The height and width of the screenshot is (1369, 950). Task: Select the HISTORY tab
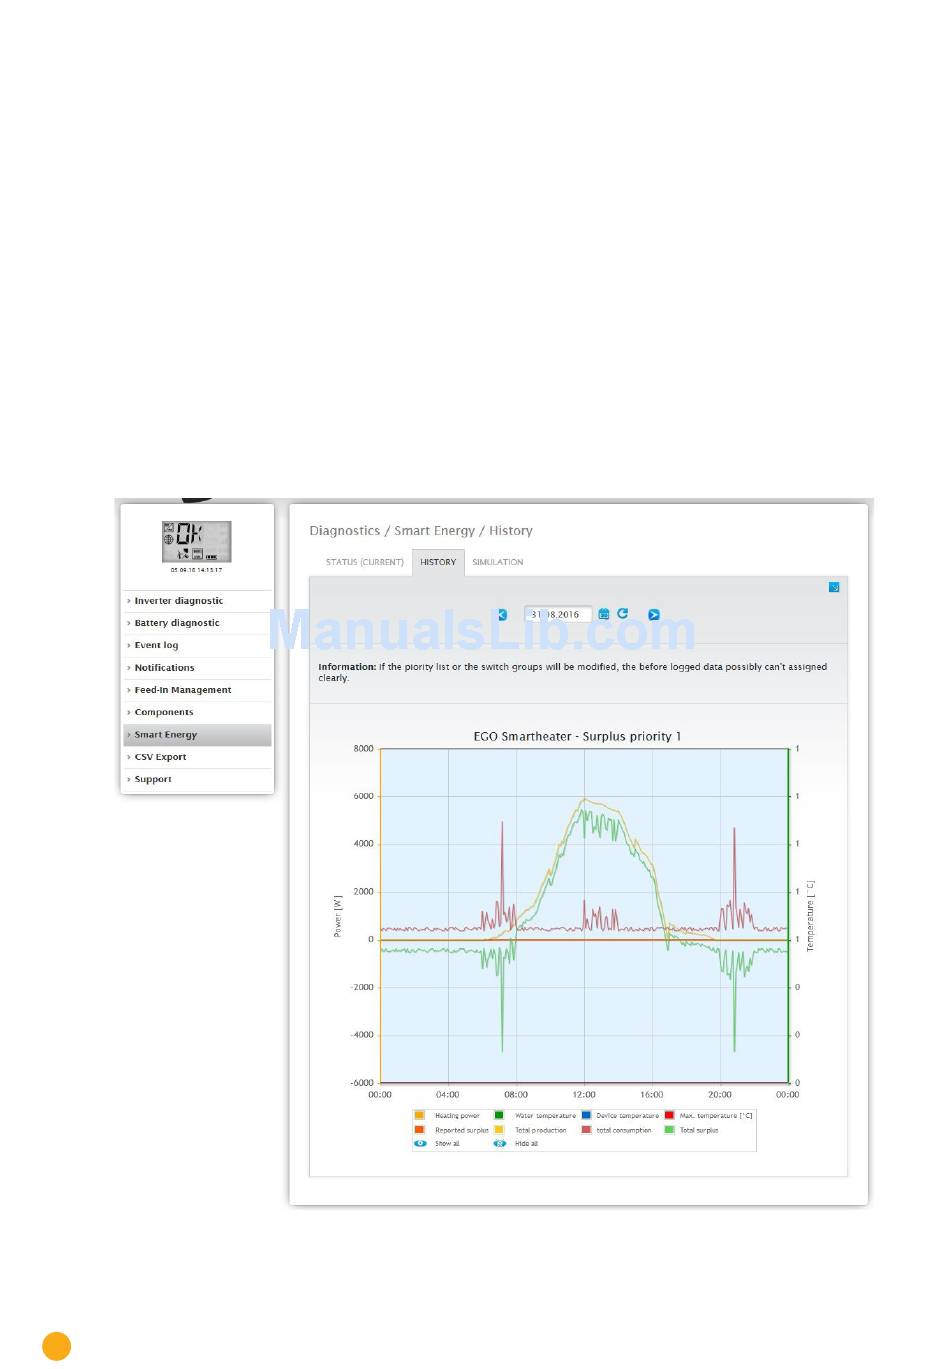438,562
